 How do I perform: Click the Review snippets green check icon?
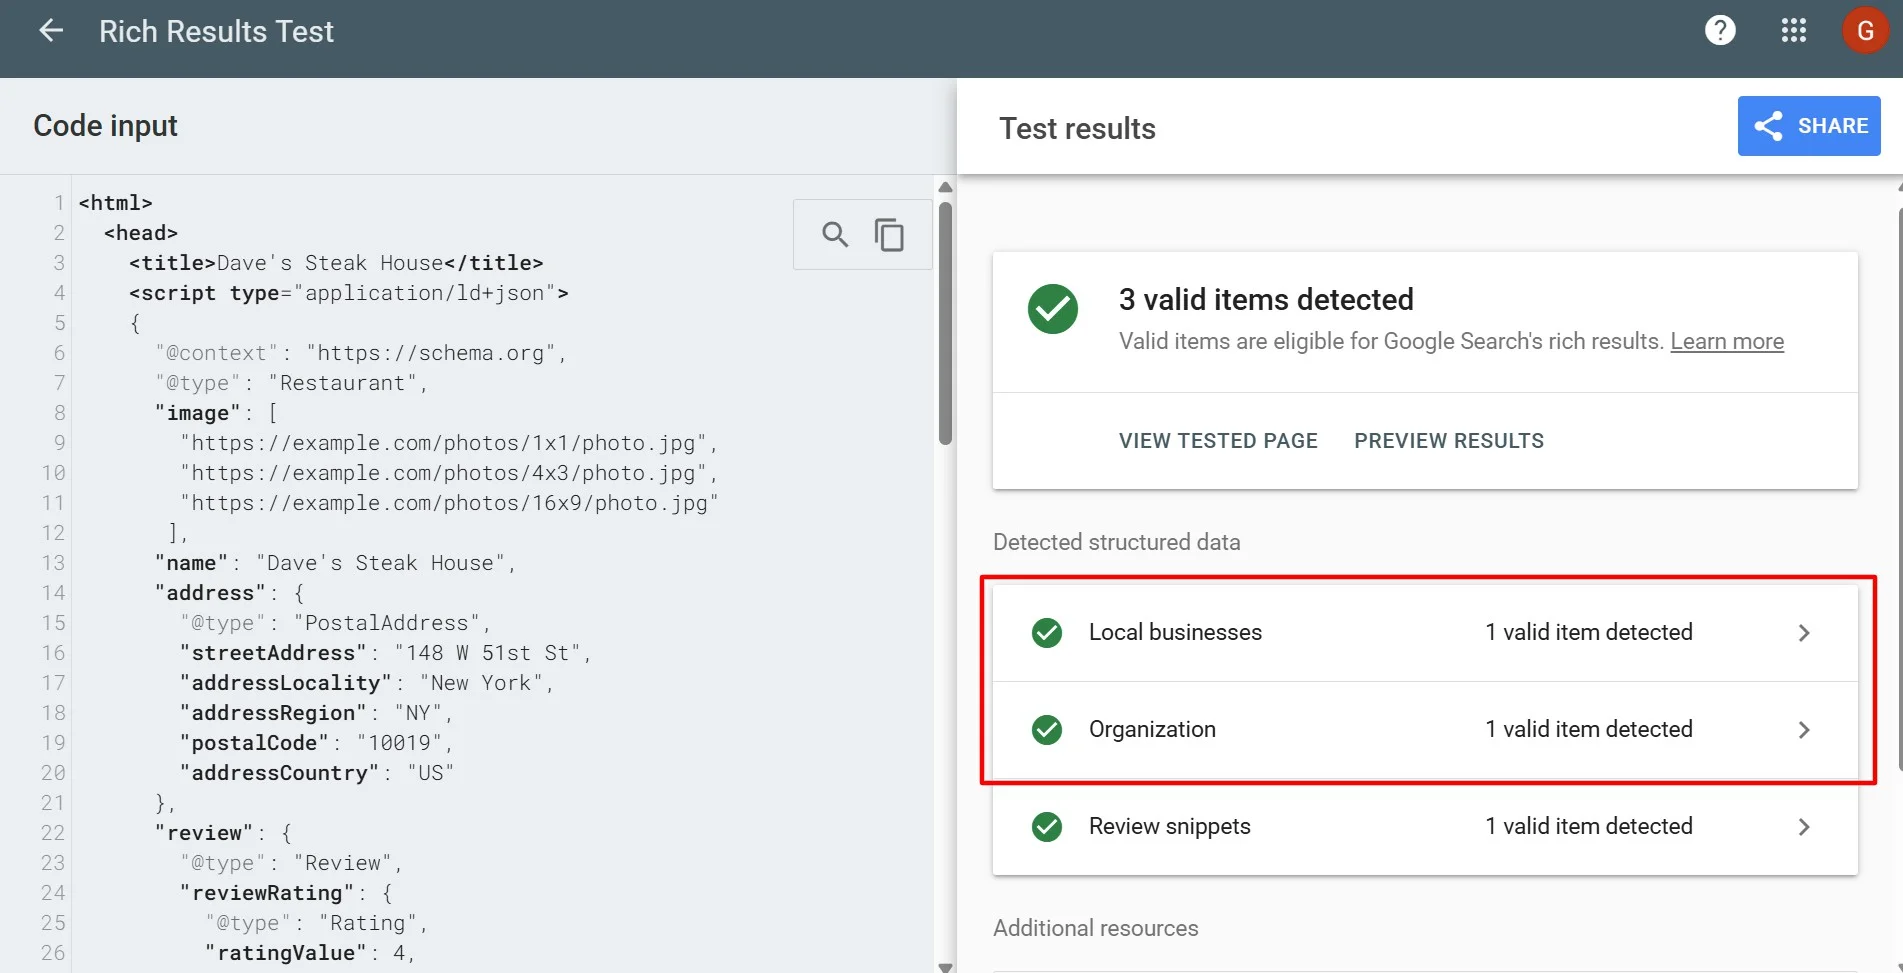[1047, 827]
